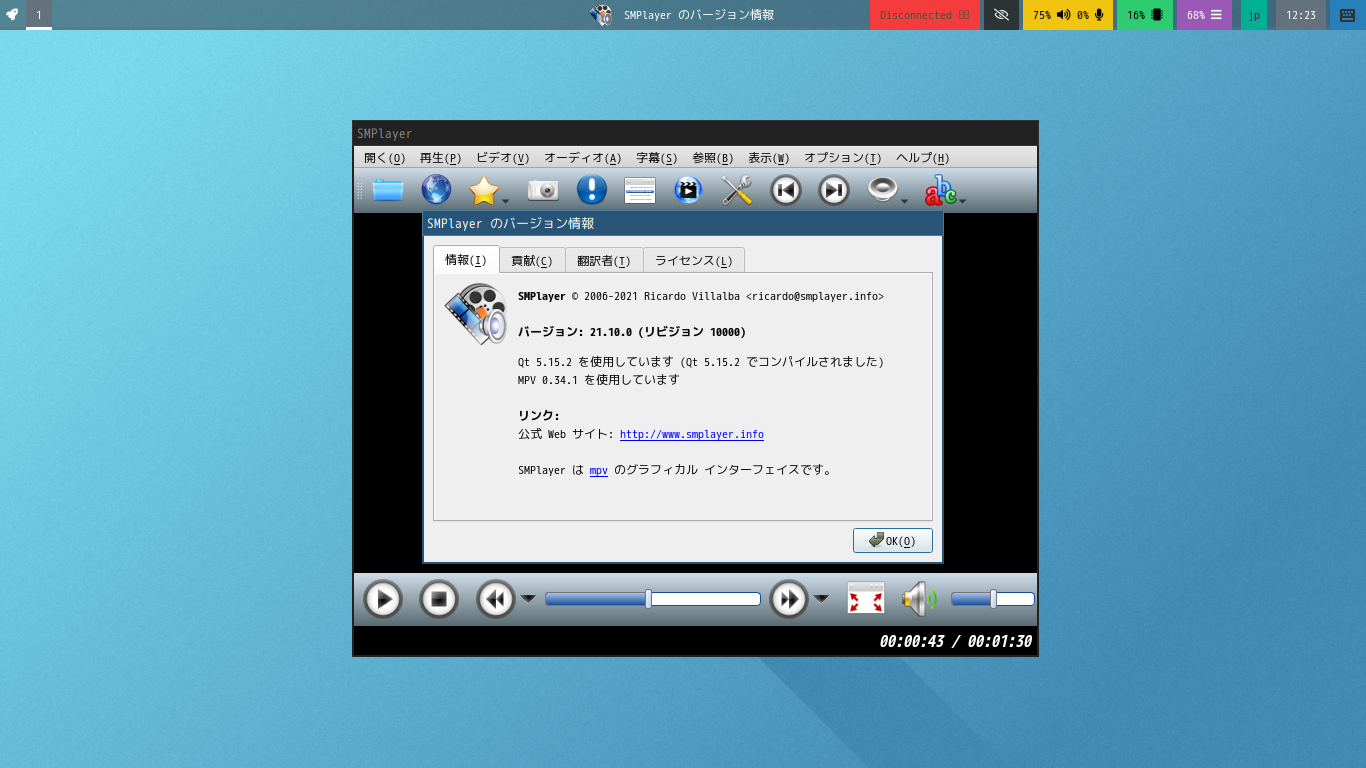
Task: Click the audio speaker track icon
Action: point(882,190)
